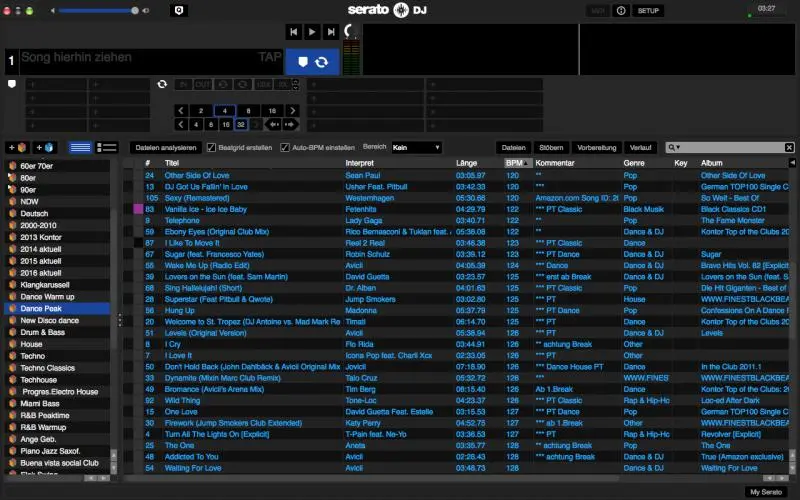Switch the library to simple list view
Viewport: 800px width, 500px height.
tap(80, 147)
